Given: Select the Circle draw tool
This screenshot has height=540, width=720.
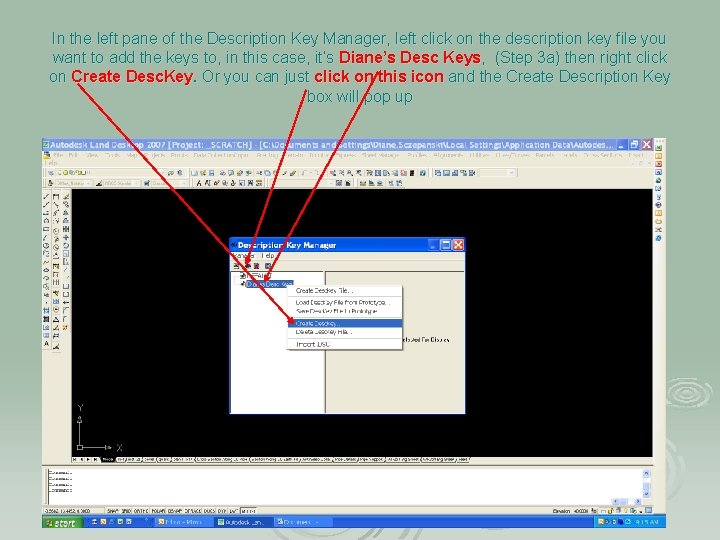Looking at the screenshot, I should (46, 246).
